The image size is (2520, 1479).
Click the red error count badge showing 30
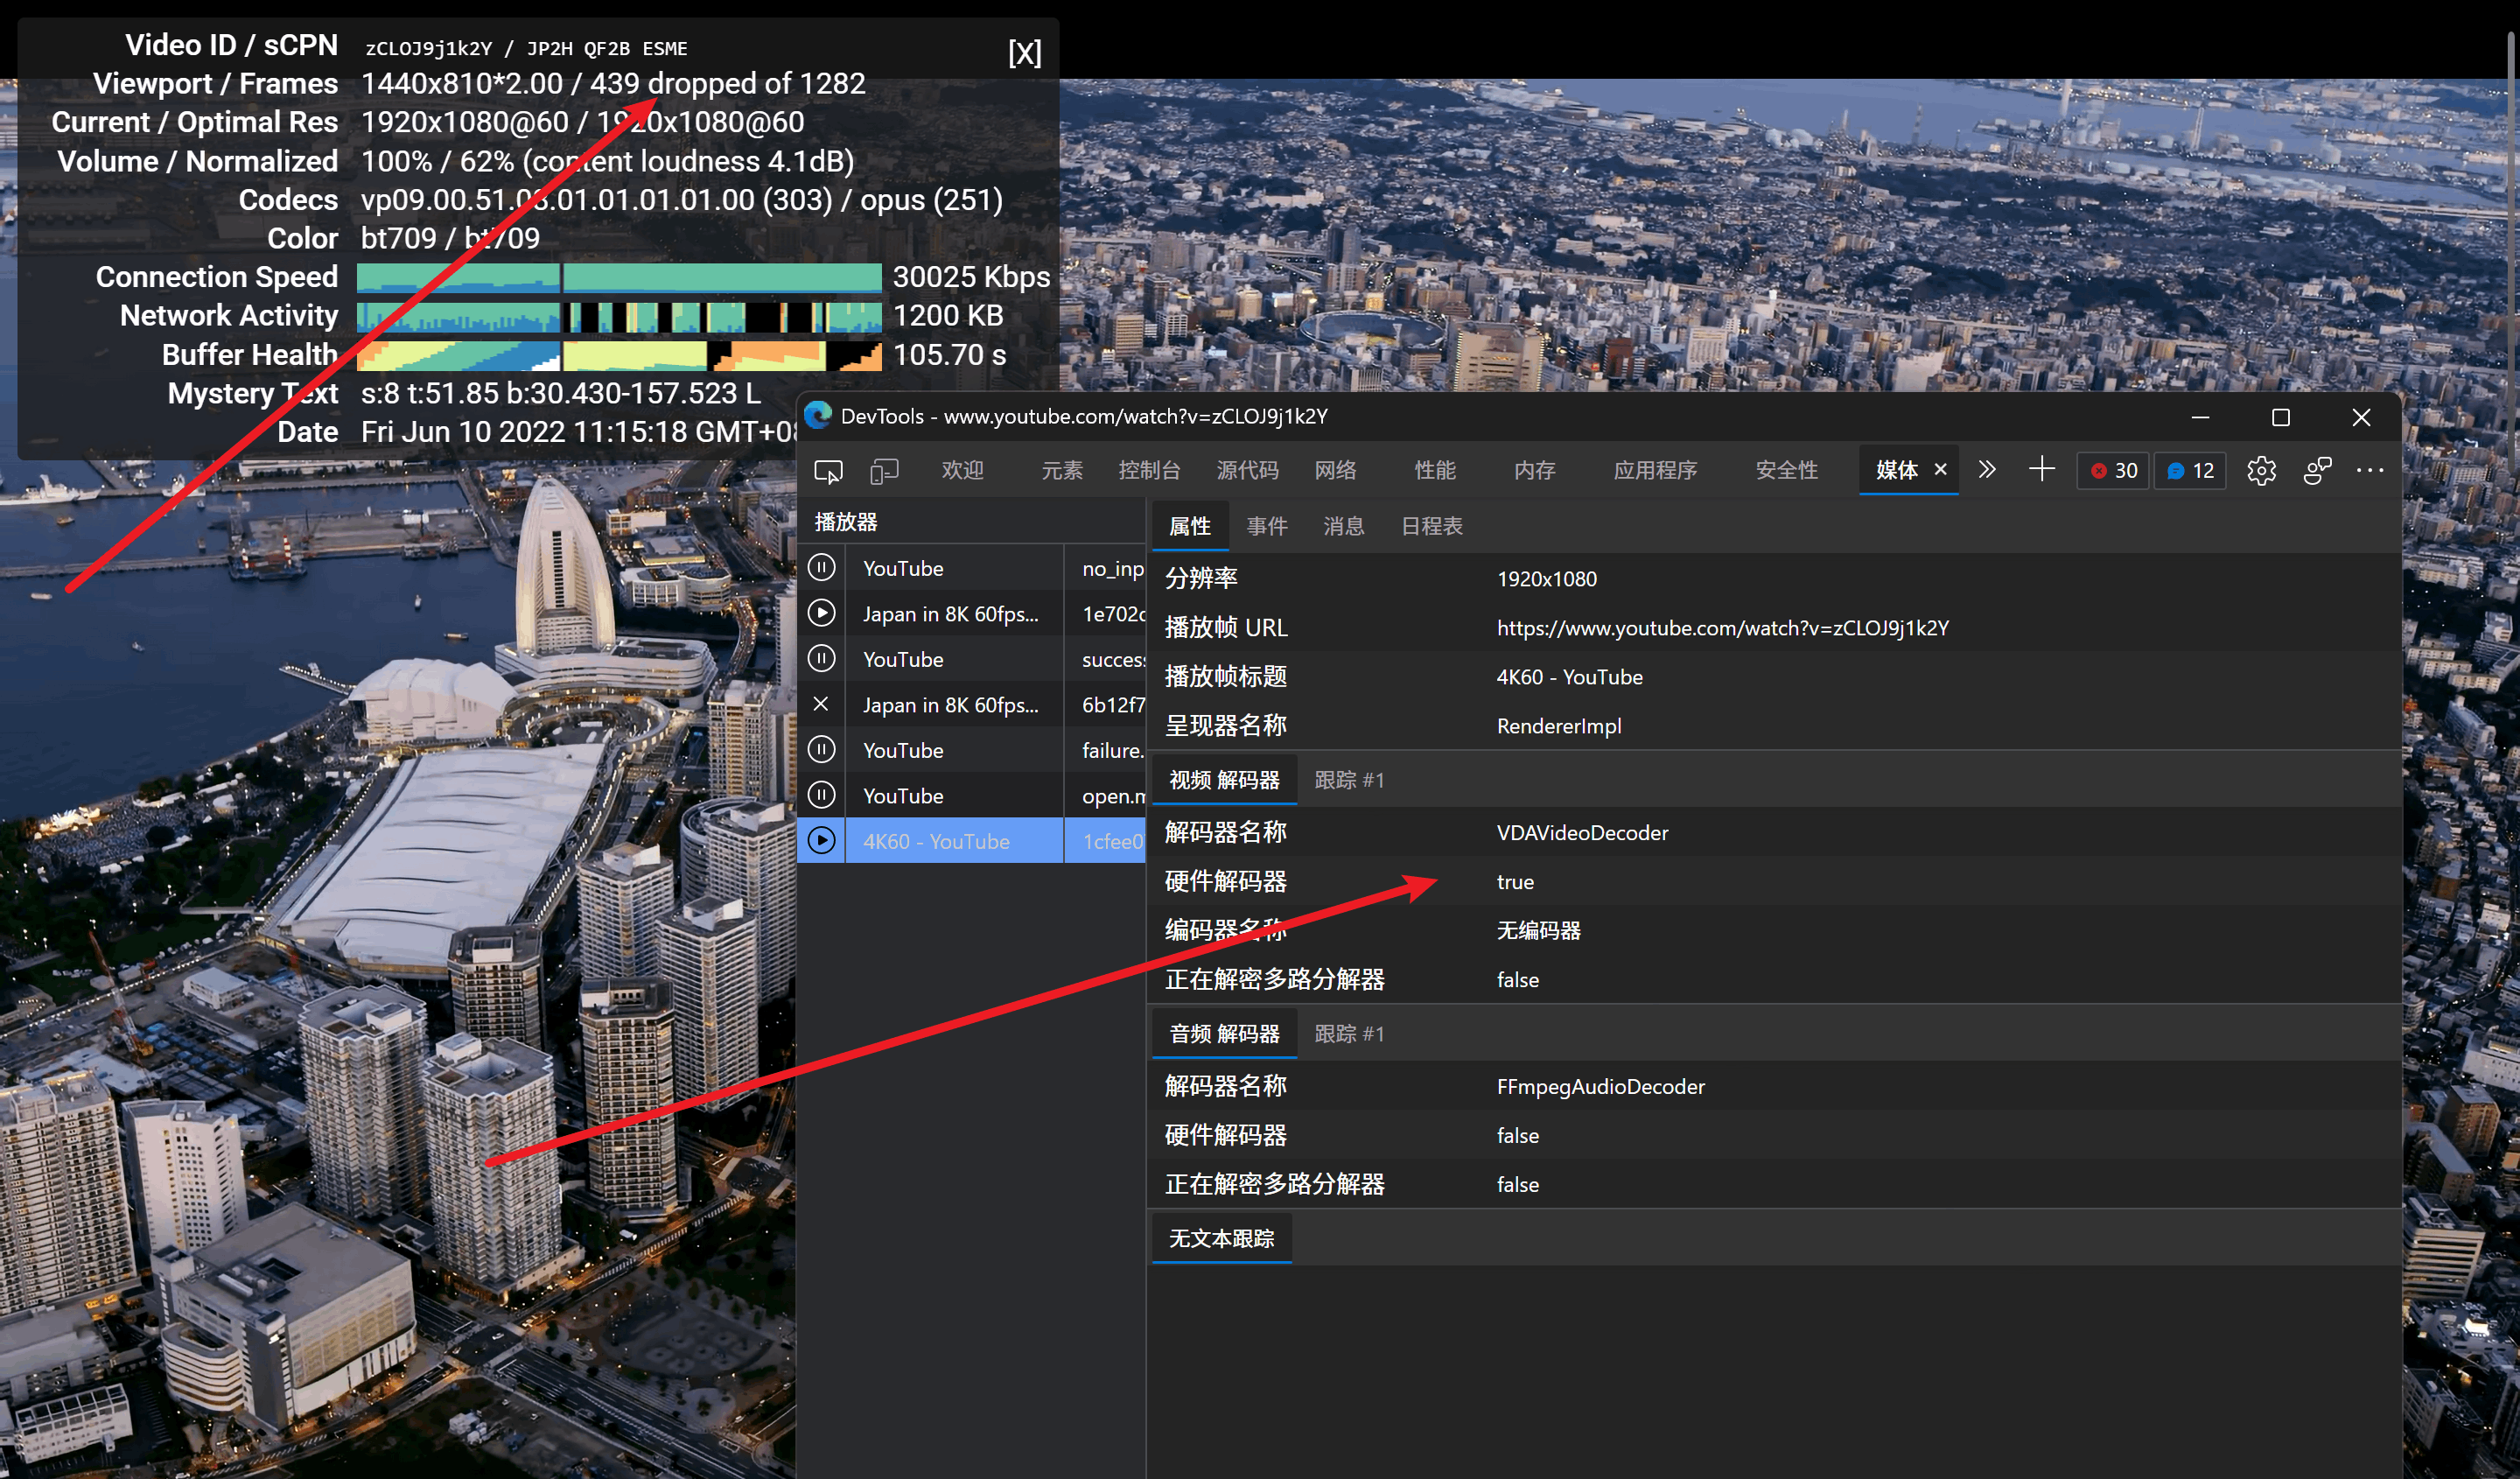coord(2113,471)
